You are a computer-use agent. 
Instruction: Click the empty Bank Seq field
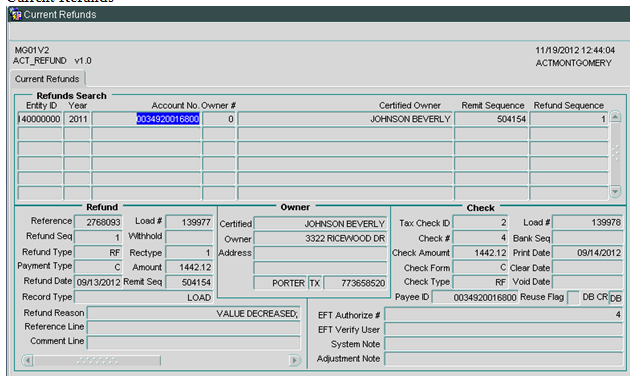coord(588,238)
